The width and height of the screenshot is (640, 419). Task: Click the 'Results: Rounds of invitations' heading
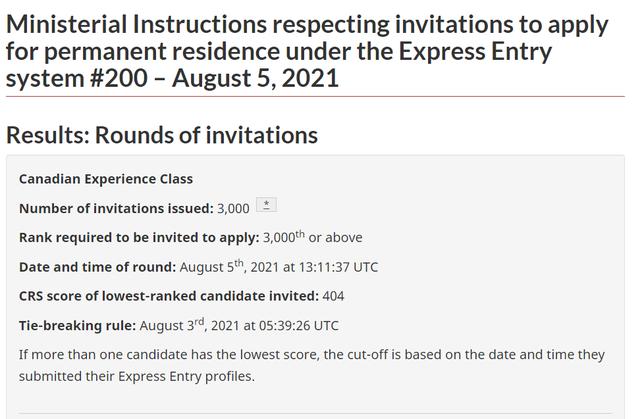162,135
